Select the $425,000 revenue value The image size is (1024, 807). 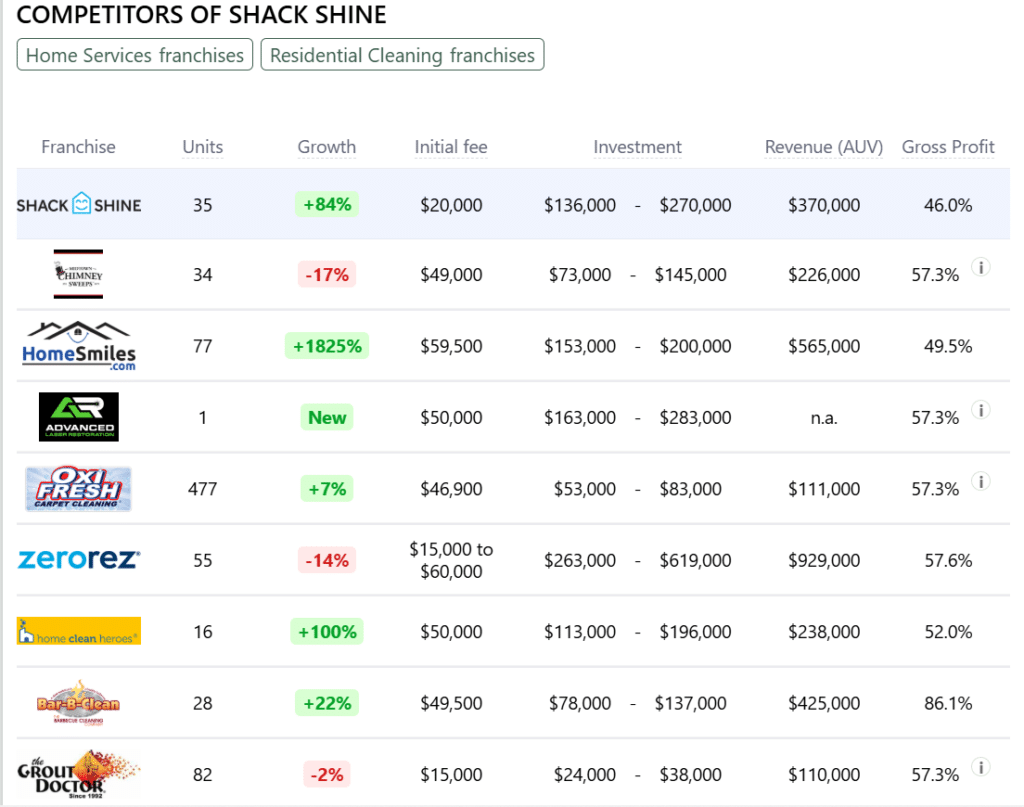824,703
